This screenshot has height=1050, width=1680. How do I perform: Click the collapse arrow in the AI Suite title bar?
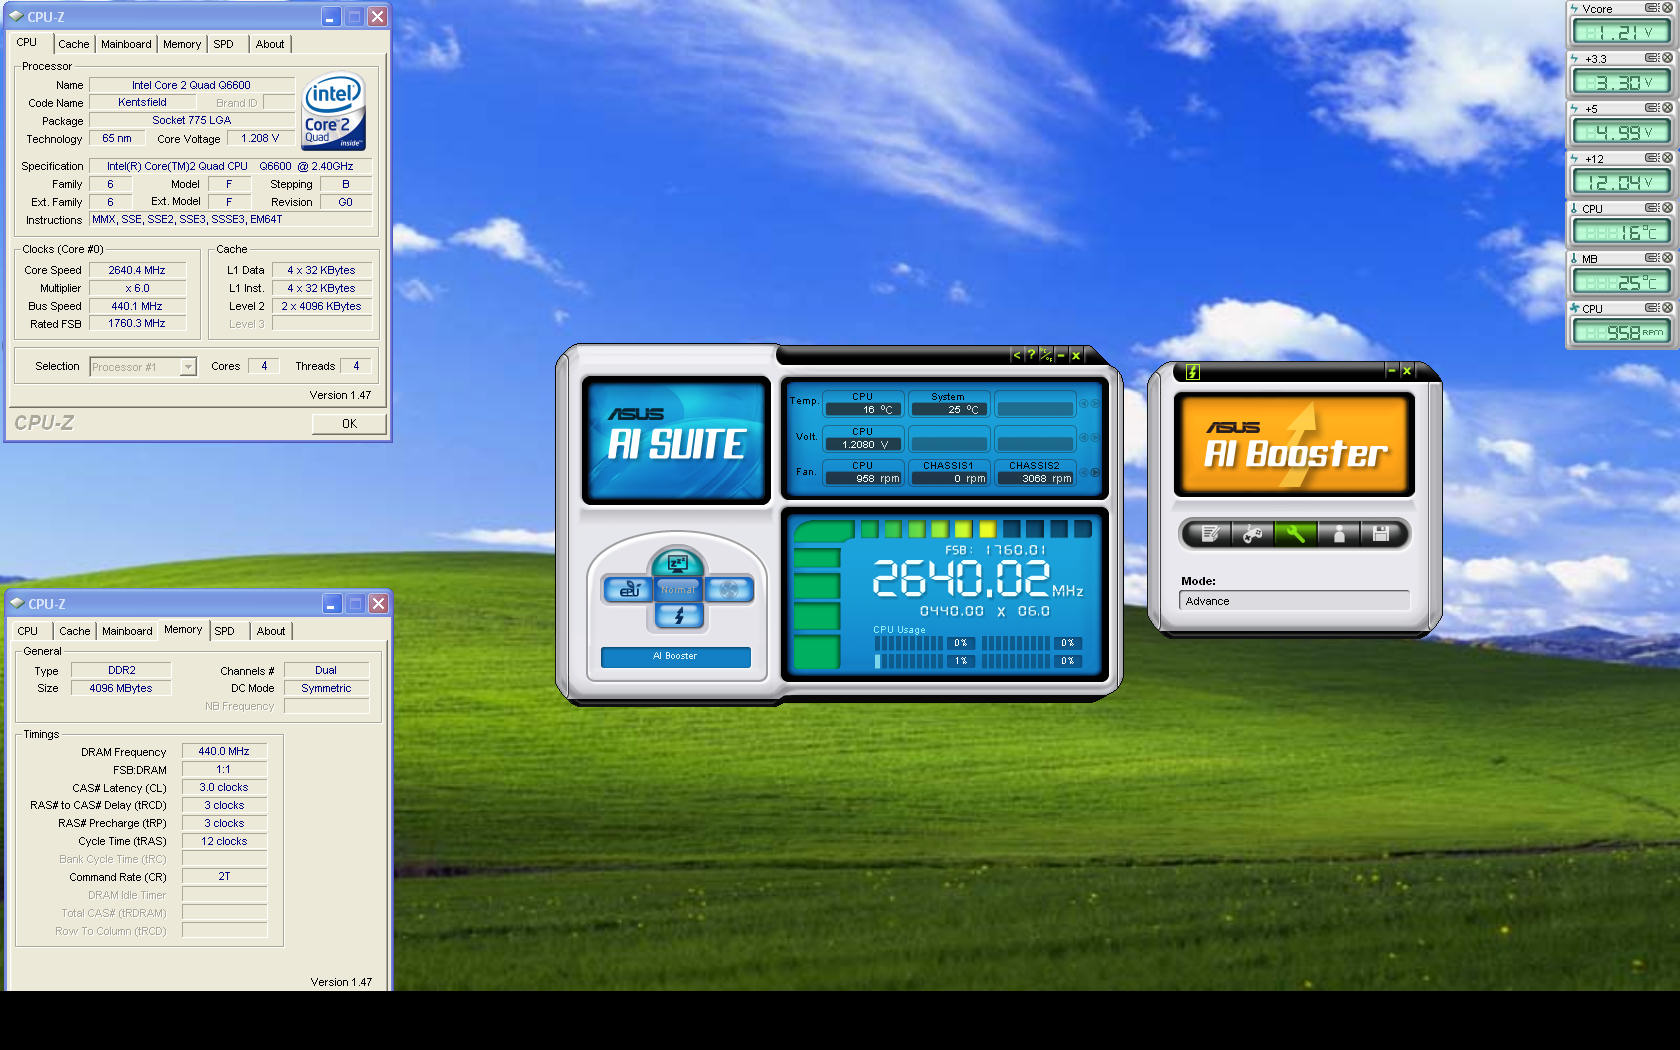point(1017,355)
